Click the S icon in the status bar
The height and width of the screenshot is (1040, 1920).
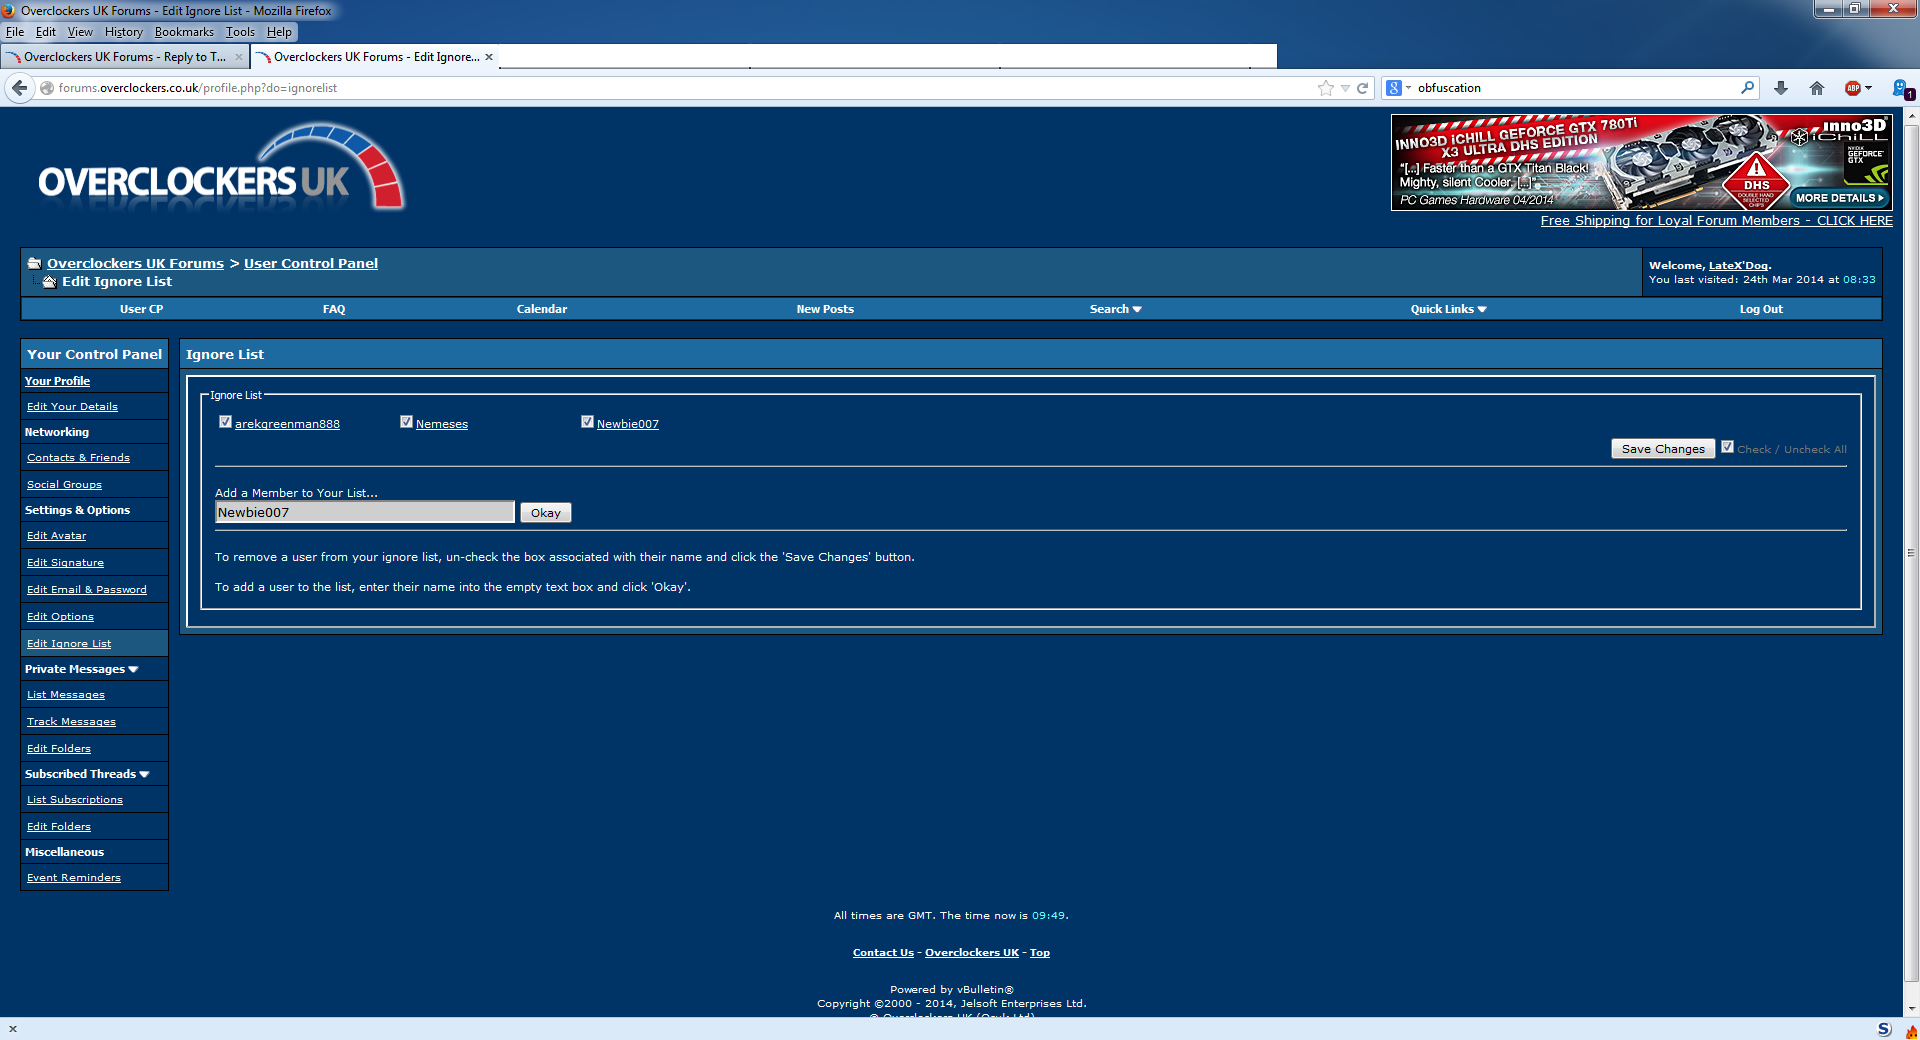(x=1884, y=1029)
